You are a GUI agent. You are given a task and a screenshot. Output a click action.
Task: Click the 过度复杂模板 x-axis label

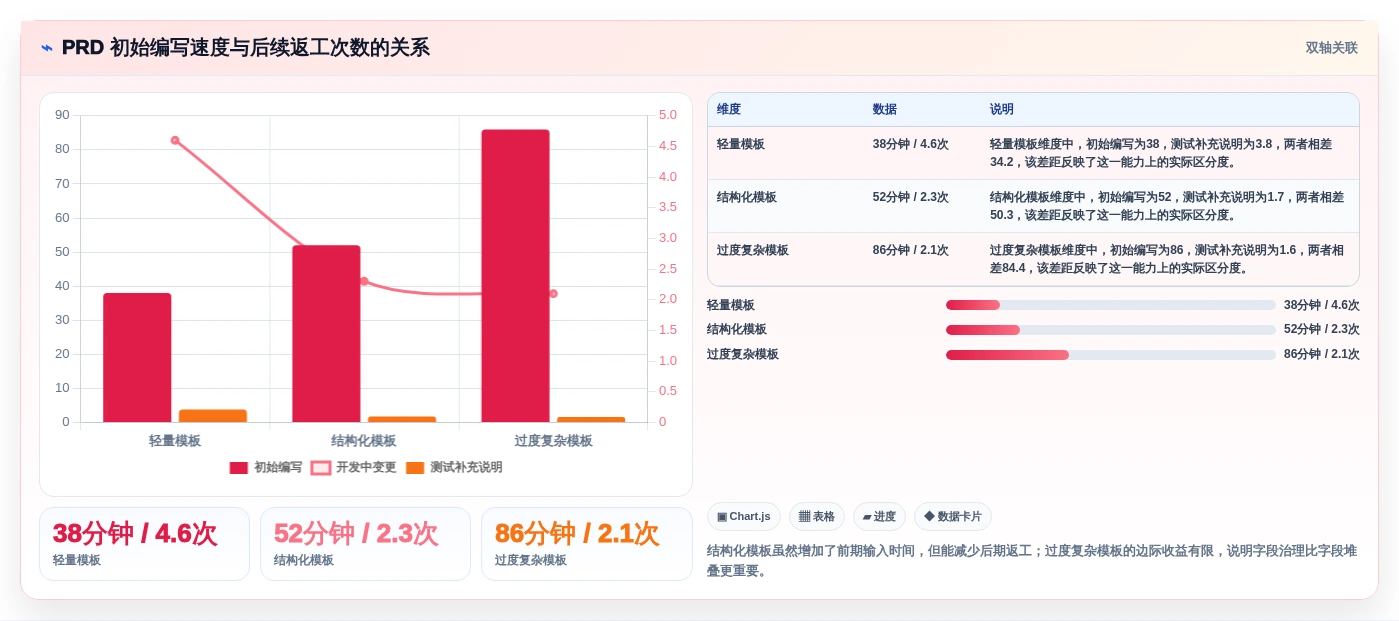[553, 440]
